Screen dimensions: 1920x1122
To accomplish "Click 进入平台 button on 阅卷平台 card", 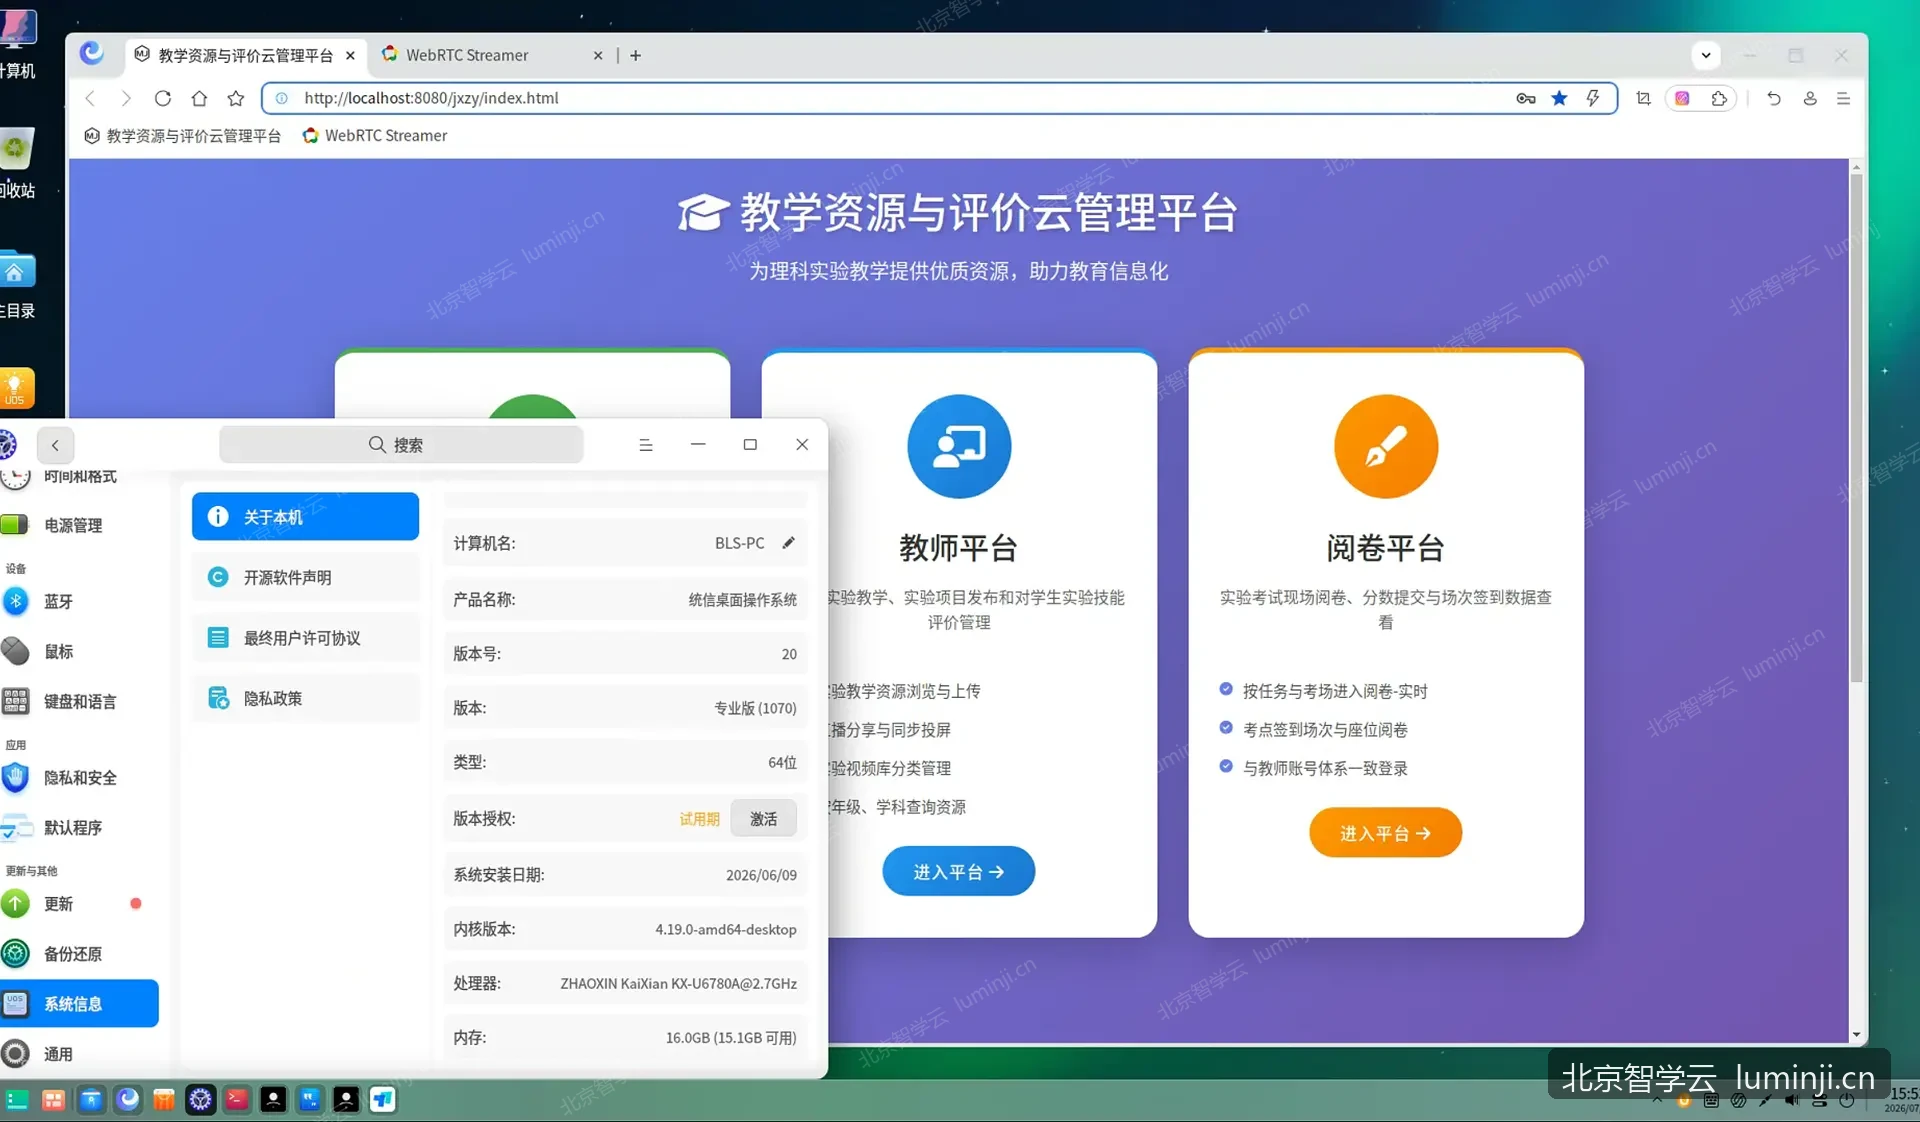I will pyautogui.click(x=1385, y=833).
